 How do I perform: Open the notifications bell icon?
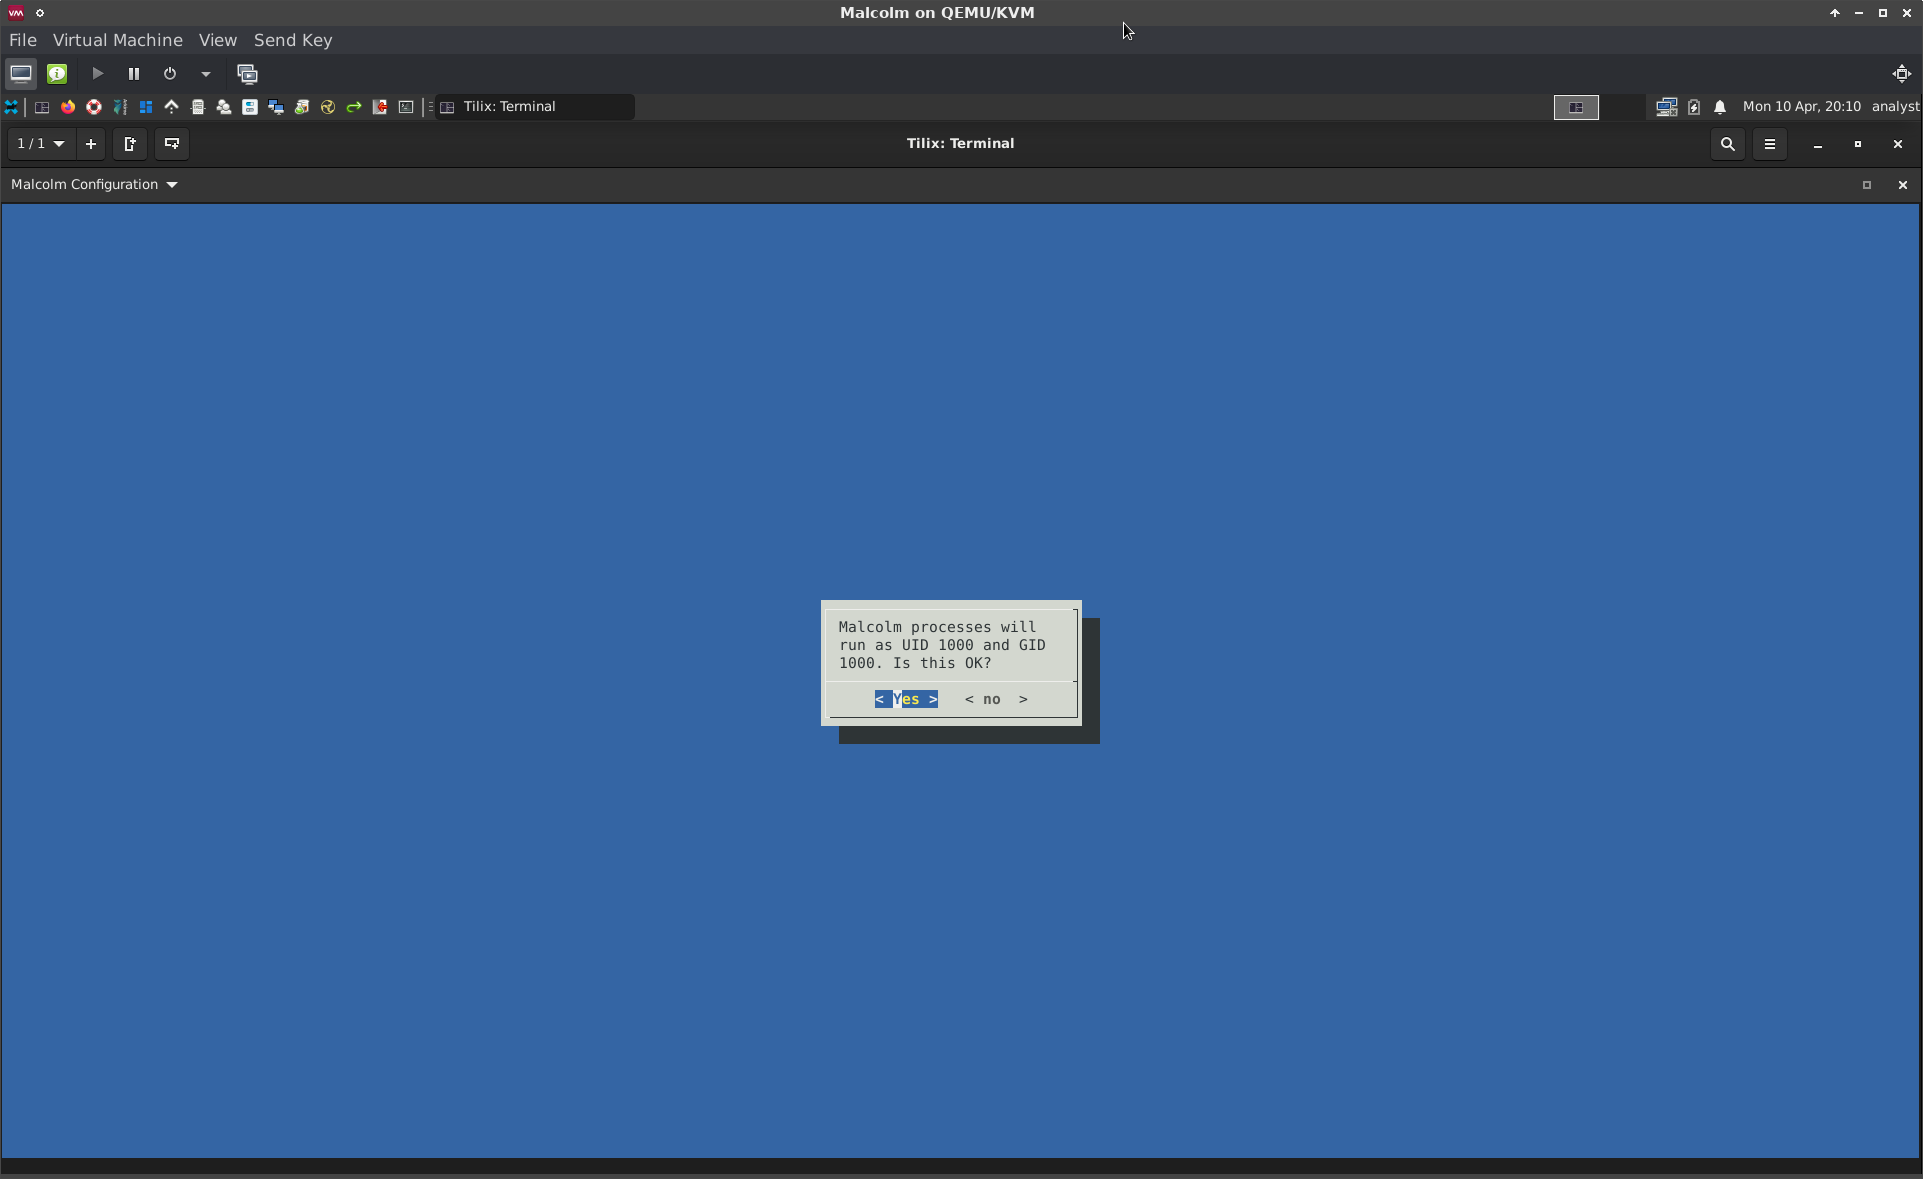[x=1720, y=107]
